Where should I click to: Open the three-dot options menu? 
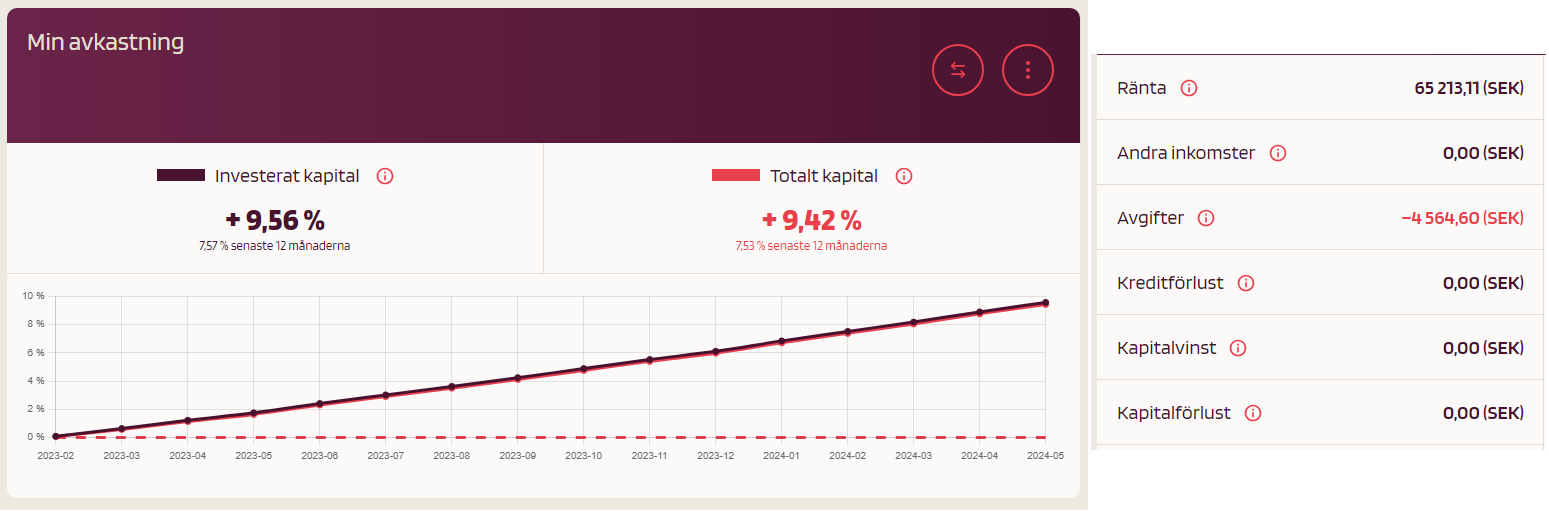(1027, 70)
